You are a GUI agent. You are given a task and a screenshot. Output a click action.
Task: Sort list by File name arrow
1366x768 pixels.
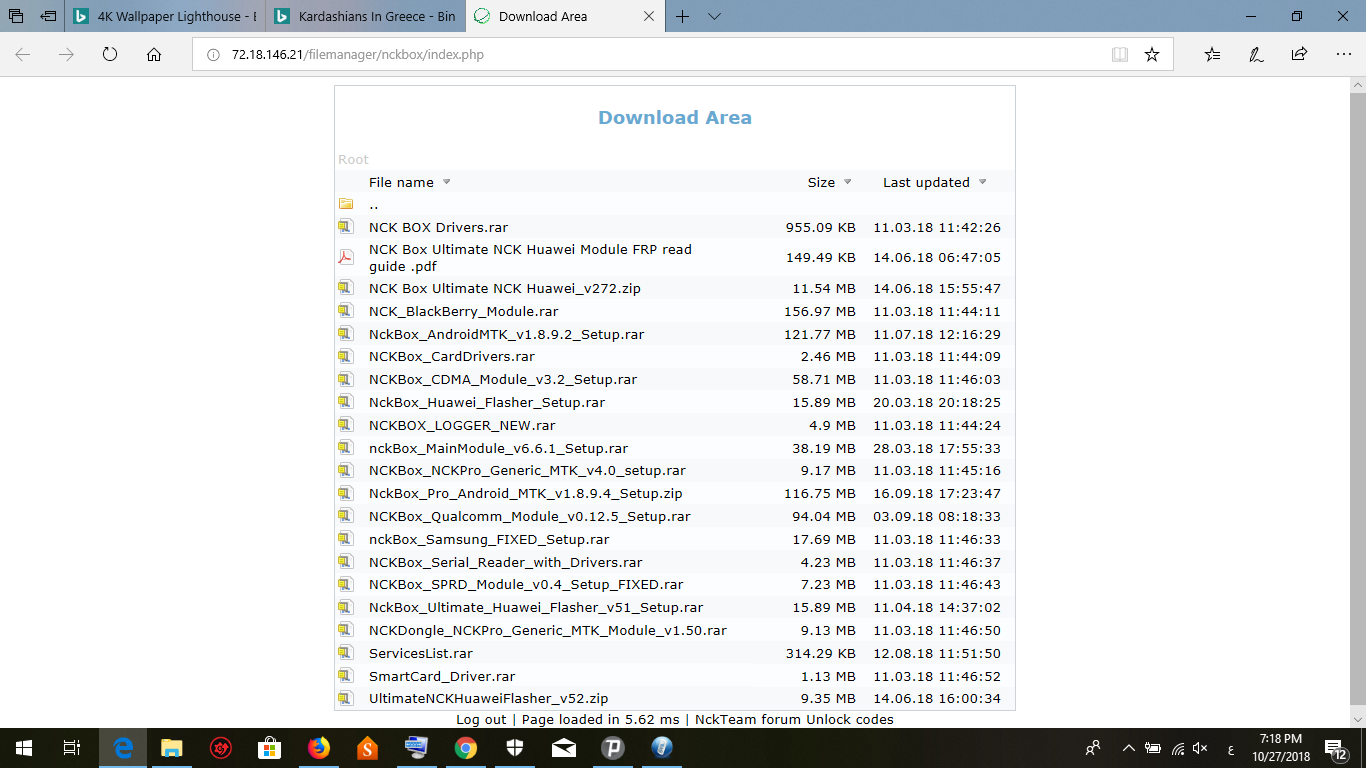tap(447, 182)
